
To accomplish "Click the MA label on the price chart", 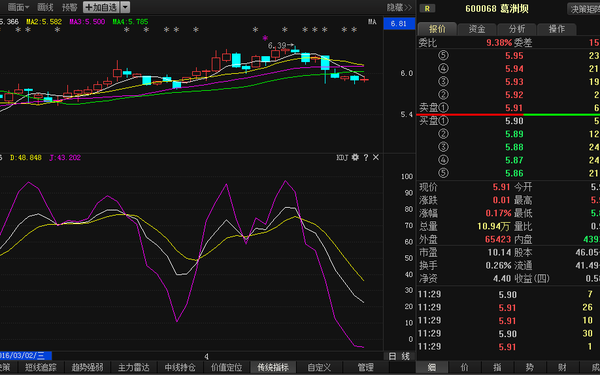I will pyautogui.click(x=372, y=22).
